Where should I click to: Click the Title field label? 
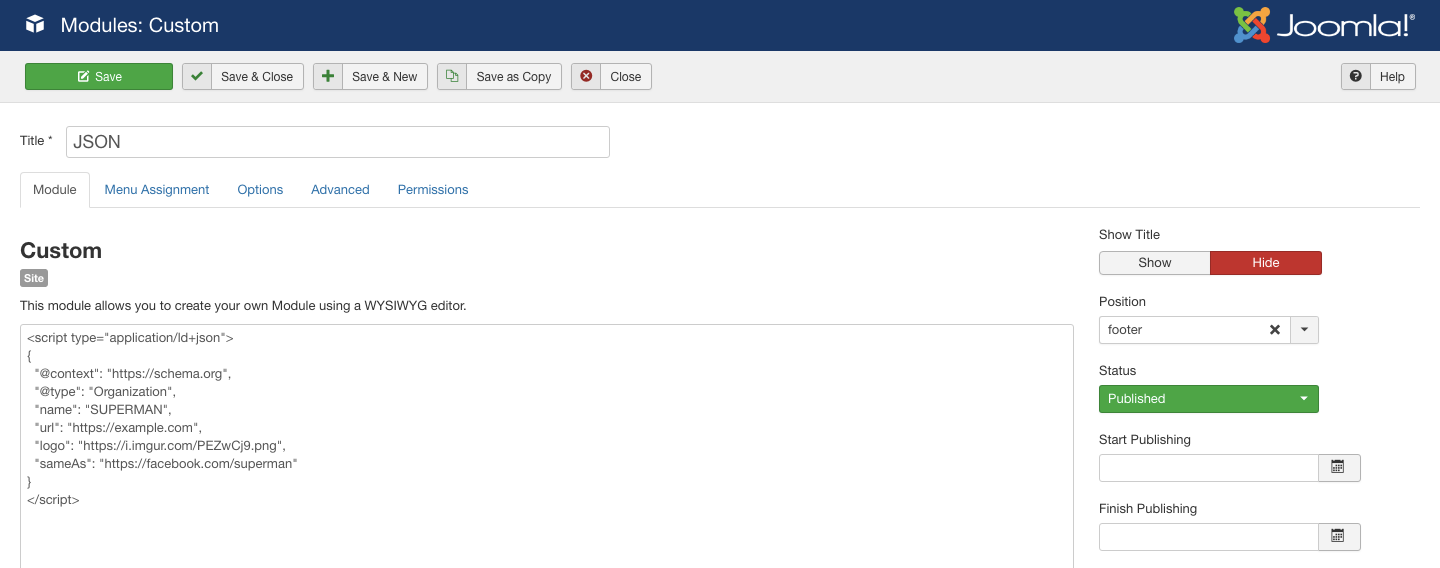[x=37, y=141]
